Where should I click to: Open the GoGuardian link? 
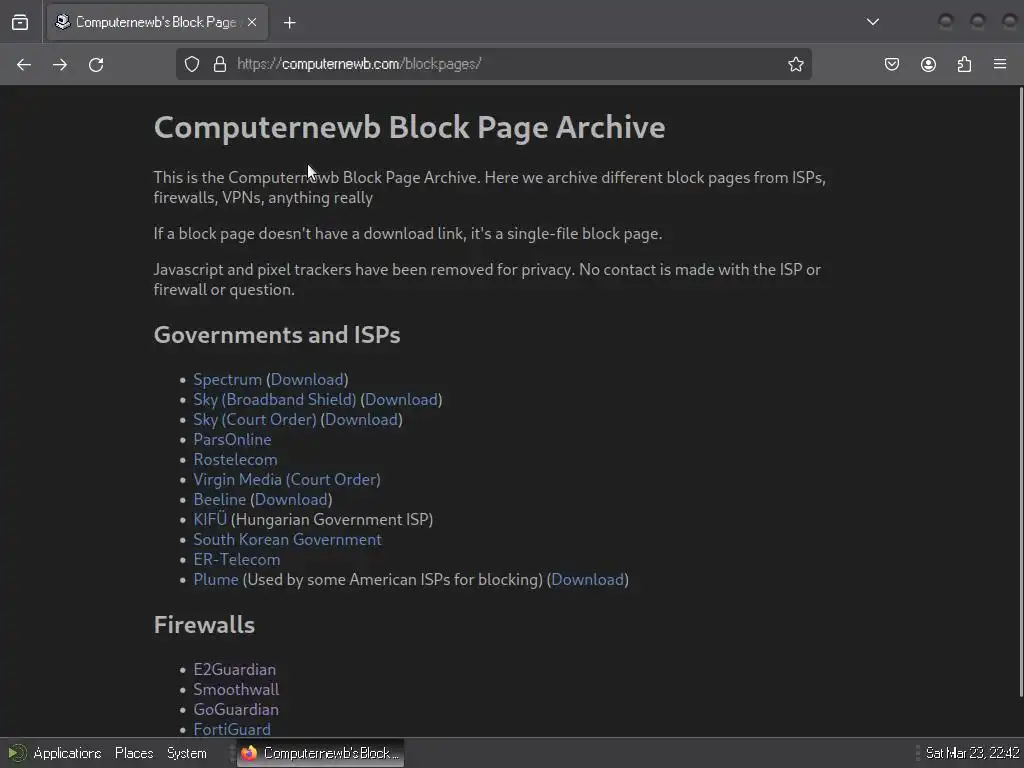coord(236,709)
